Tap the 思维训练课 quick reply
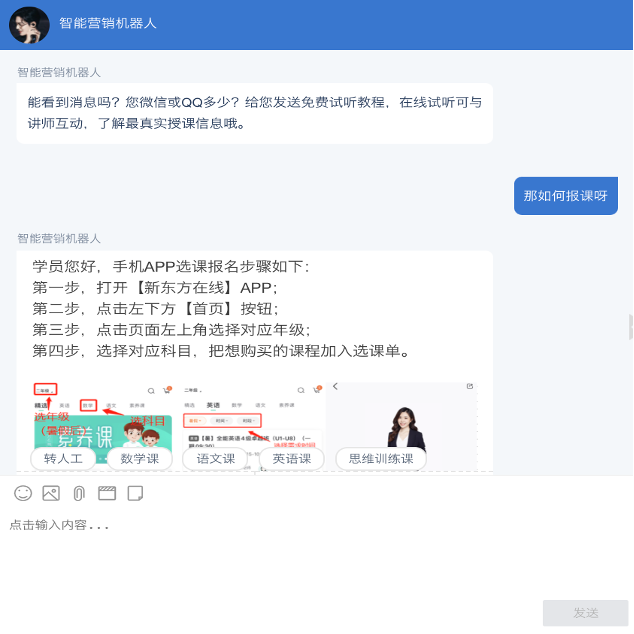This screenshot has width=634, height=634. coord(381,459)
